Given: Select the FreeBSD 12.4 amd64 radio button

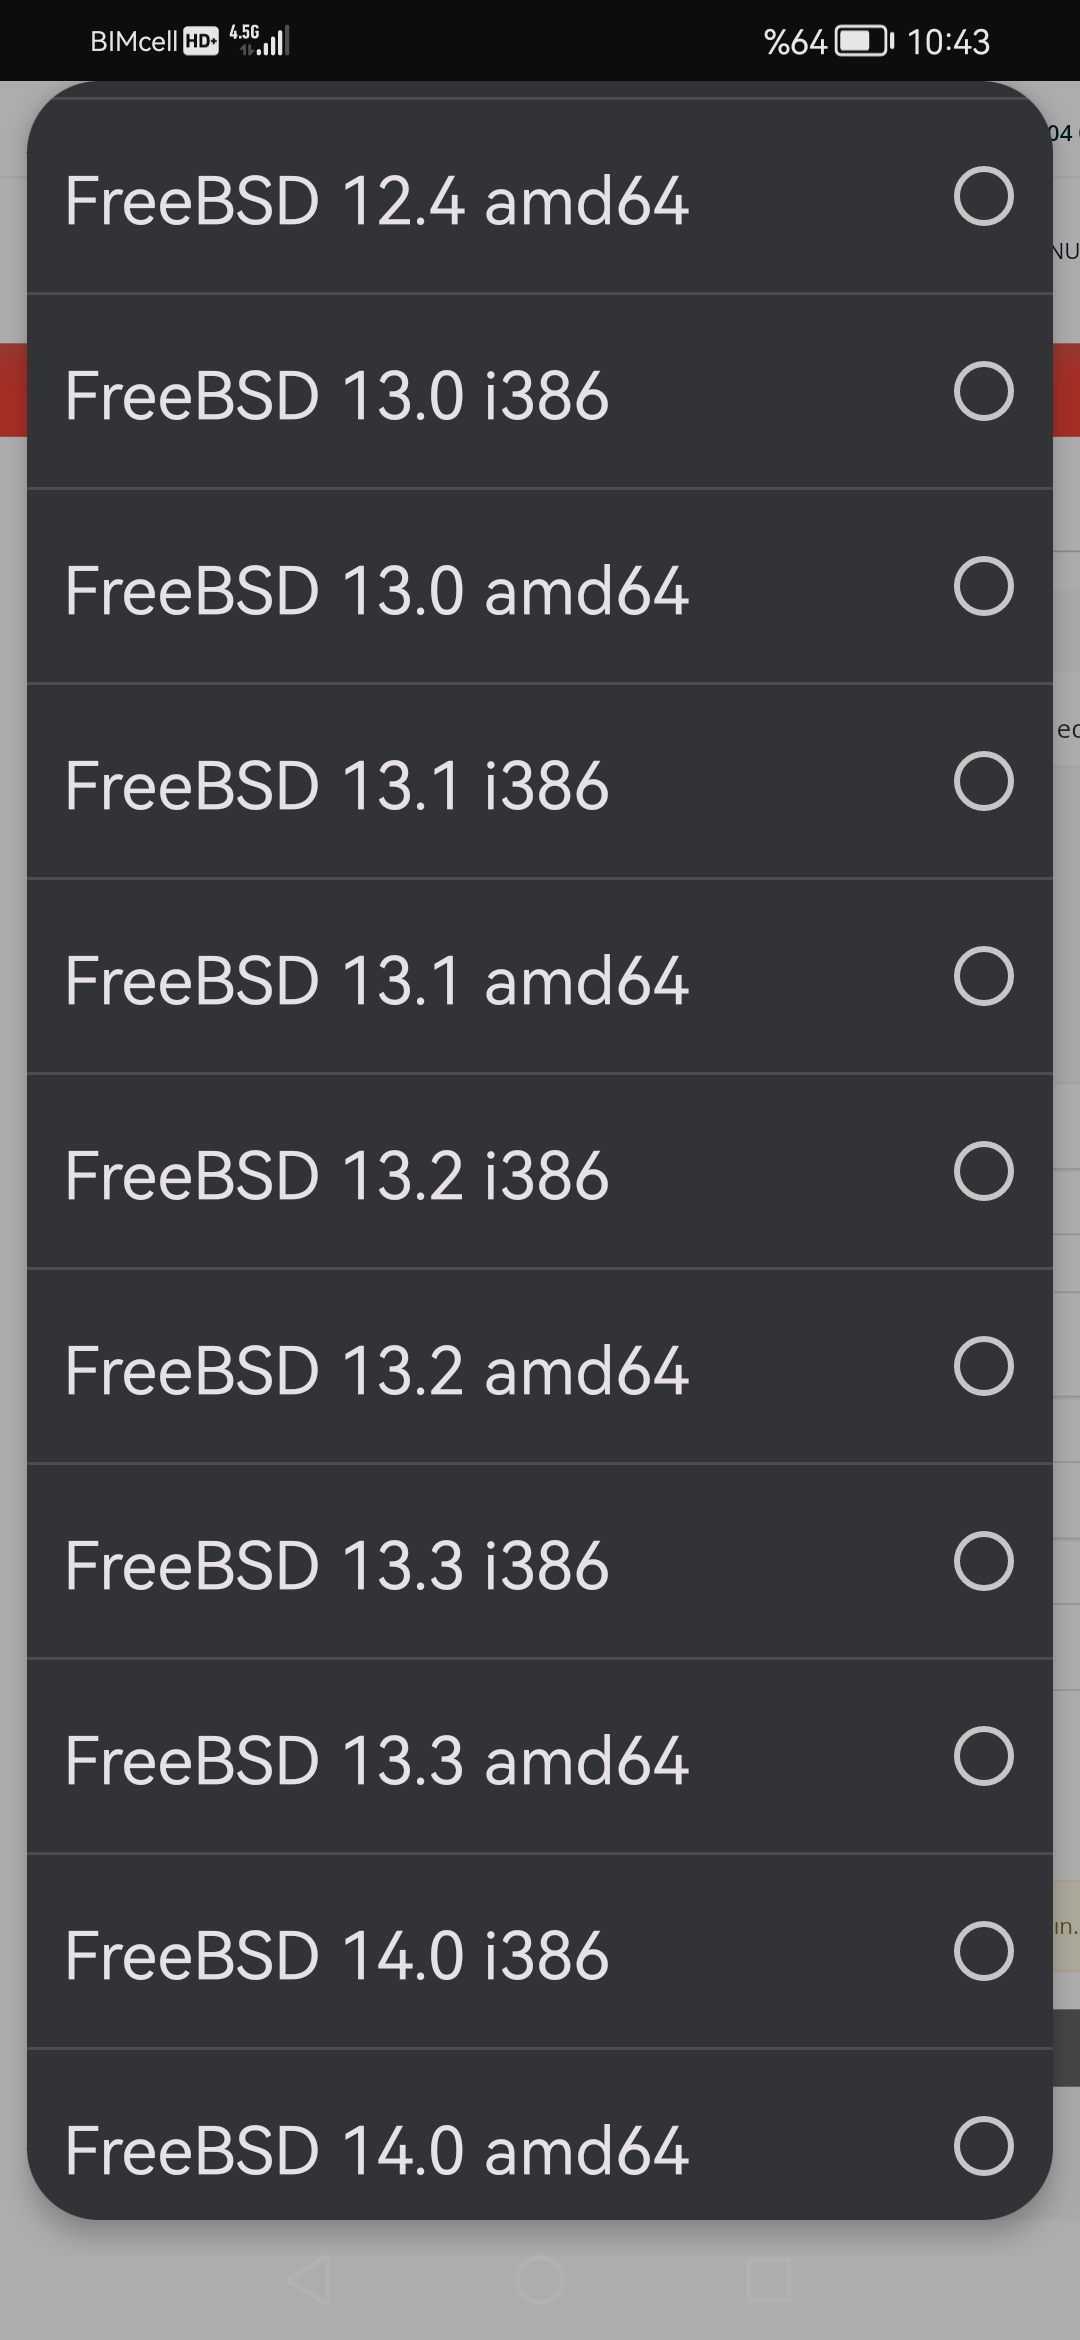Looking at the screenshot, I should click(x=983, y=196).
